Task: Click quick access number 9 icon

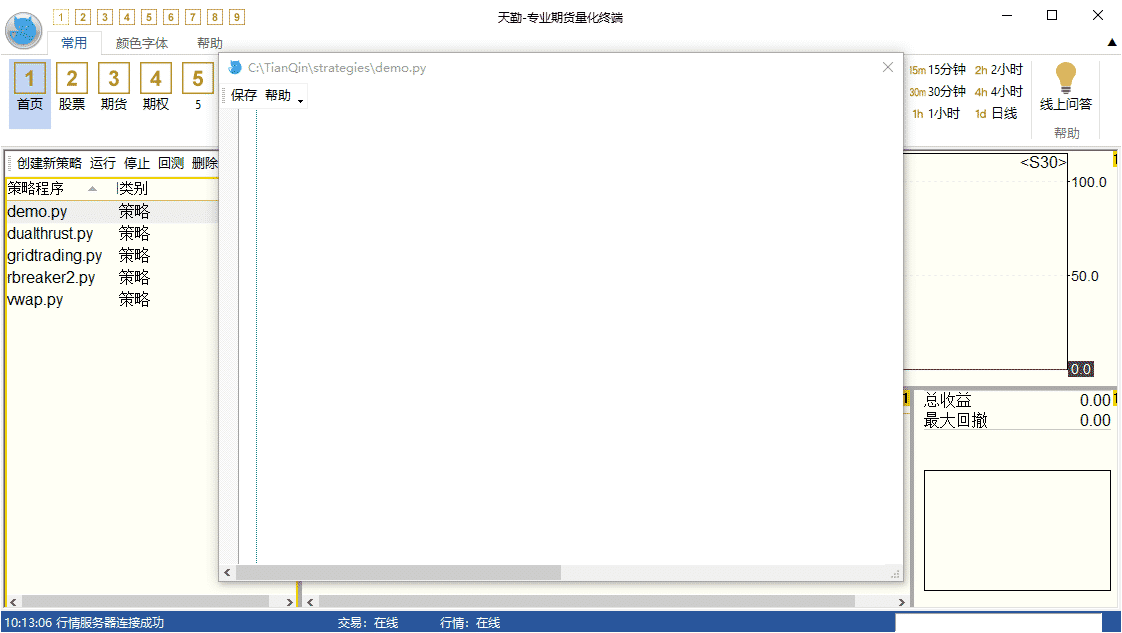Action: coord(236,17)
